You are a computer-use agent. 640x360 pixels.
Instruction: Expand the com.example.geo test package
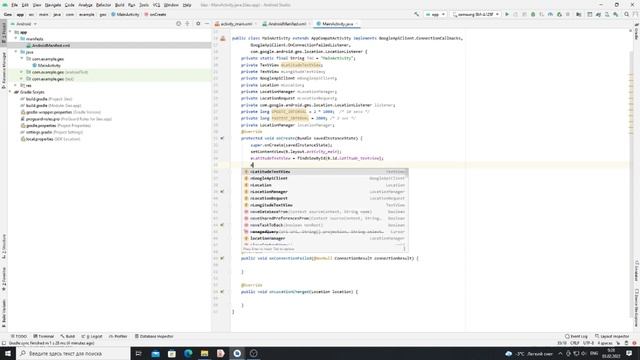coord(22,78)
